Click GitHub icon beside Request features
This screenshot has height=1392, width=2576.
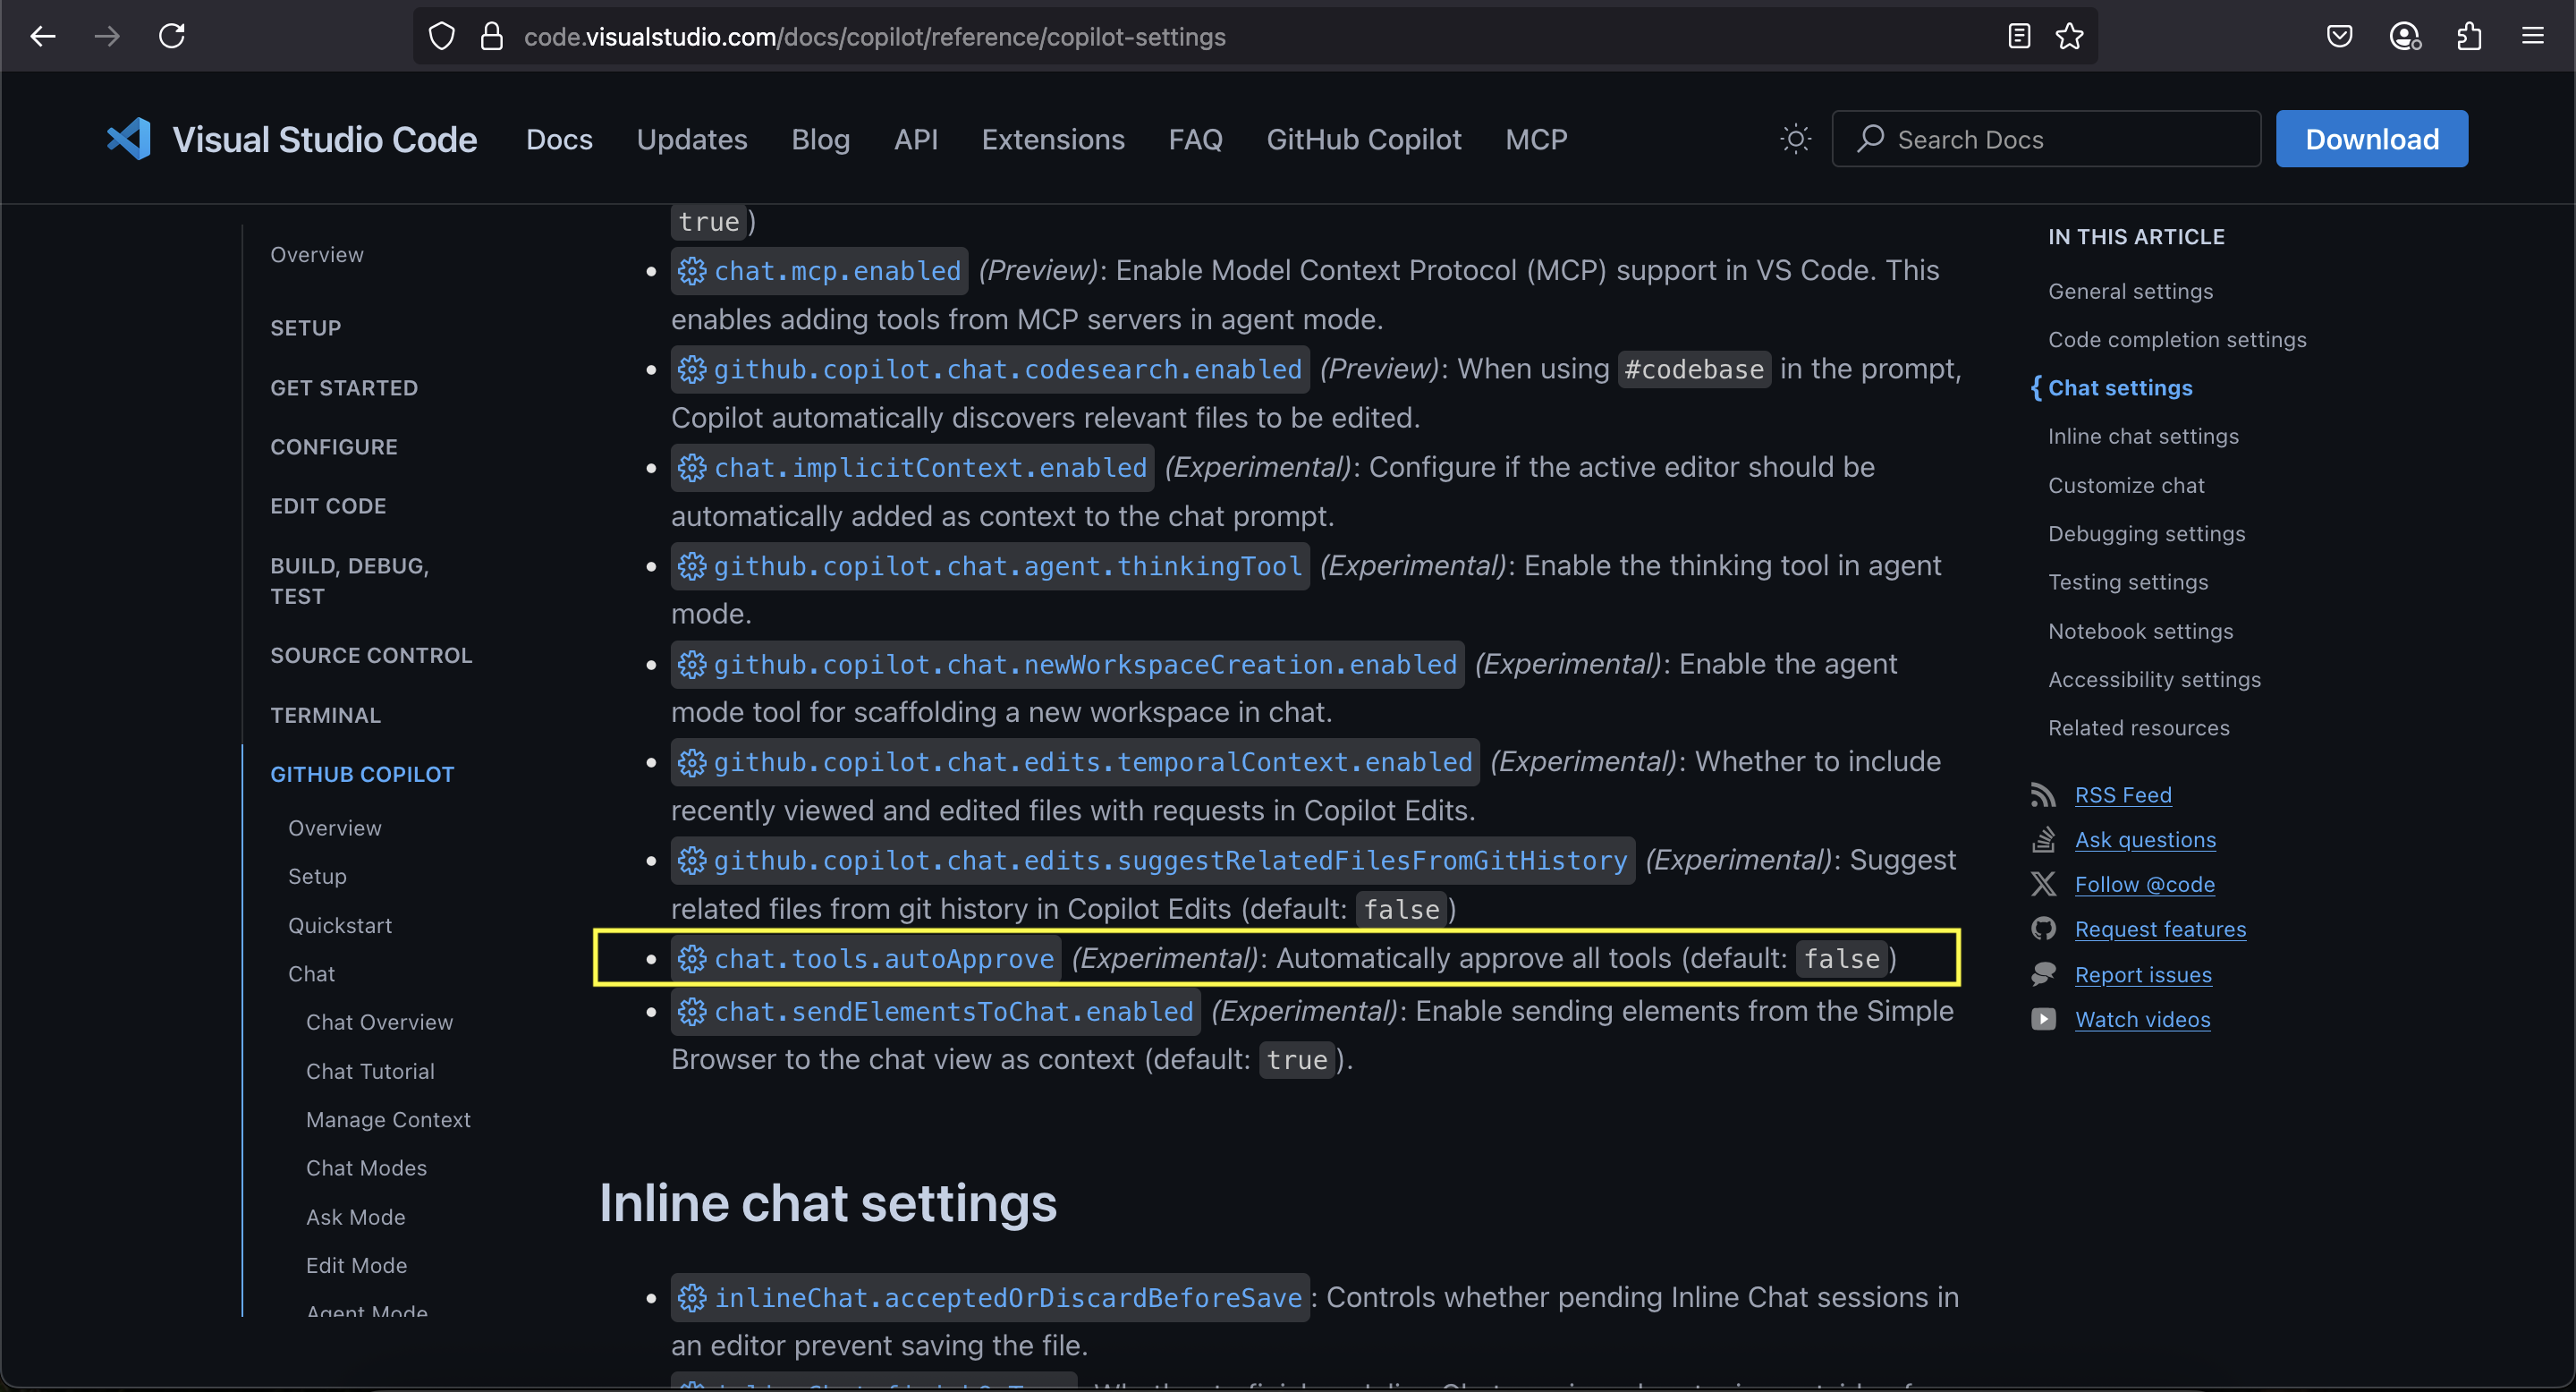[2043, 929]
